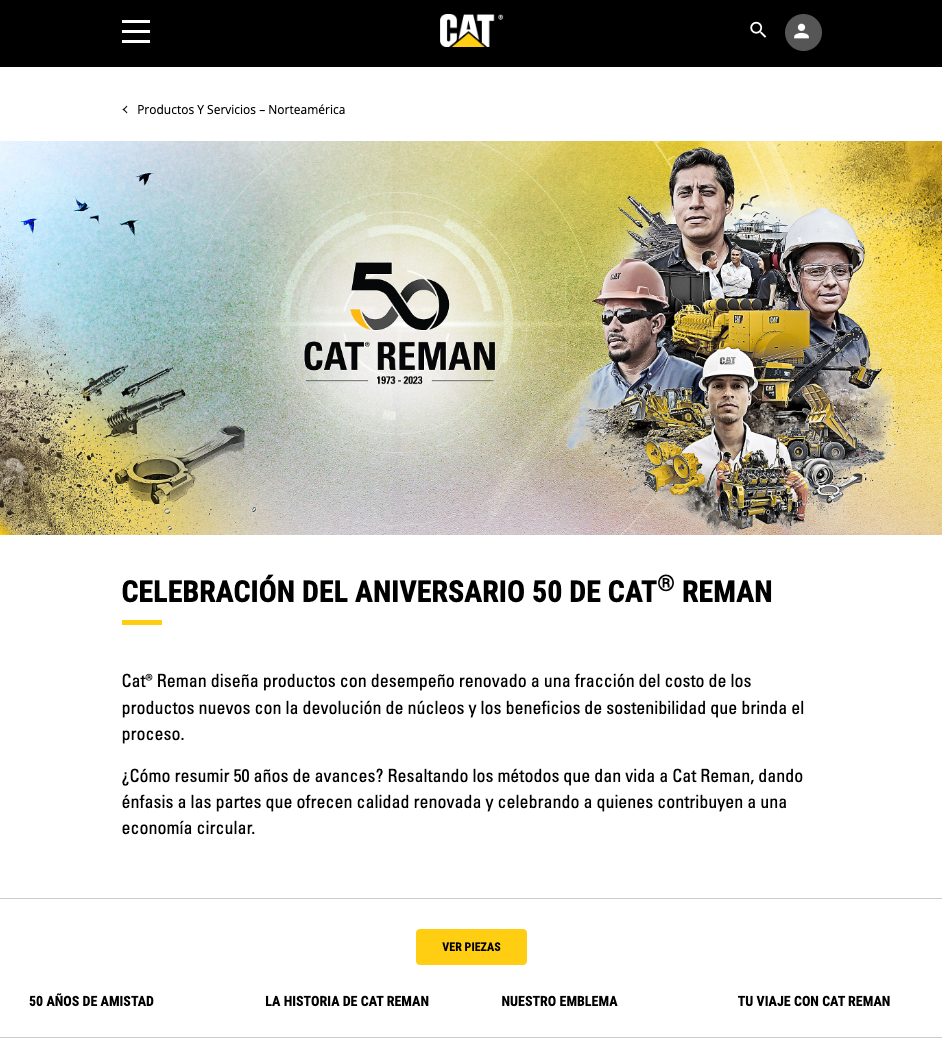Click the back chevron beside breadcrumb
Screen dimensions: 942x1049
pyautogui.click(x=125, y=110)
